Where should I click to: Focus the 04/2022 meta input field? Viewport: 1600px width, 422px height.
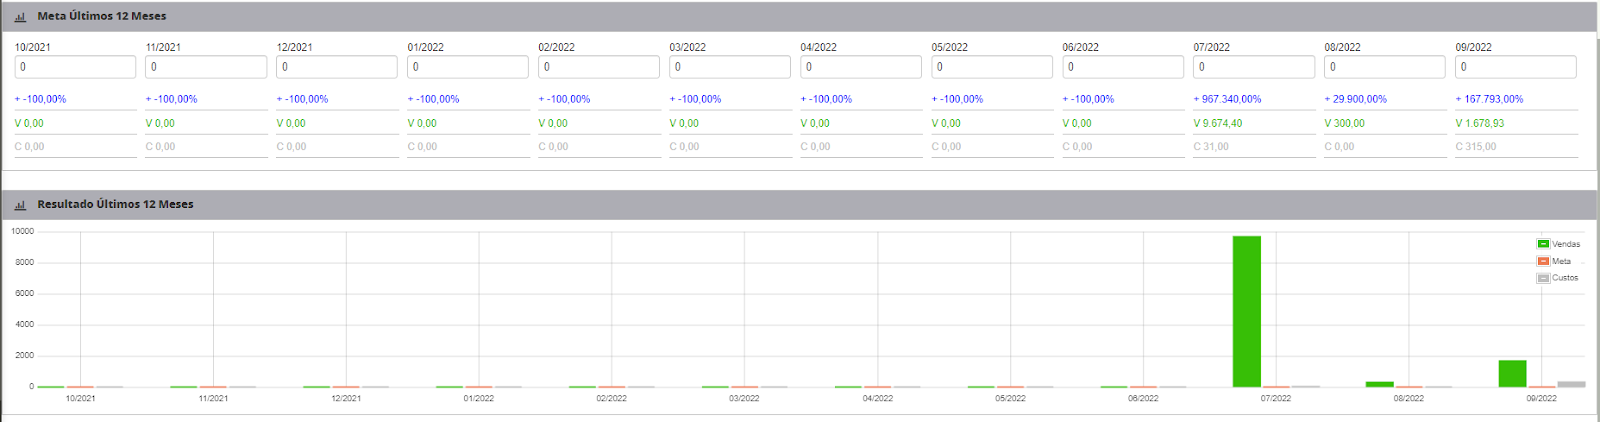pyautogui.click(x=861, y=67)
